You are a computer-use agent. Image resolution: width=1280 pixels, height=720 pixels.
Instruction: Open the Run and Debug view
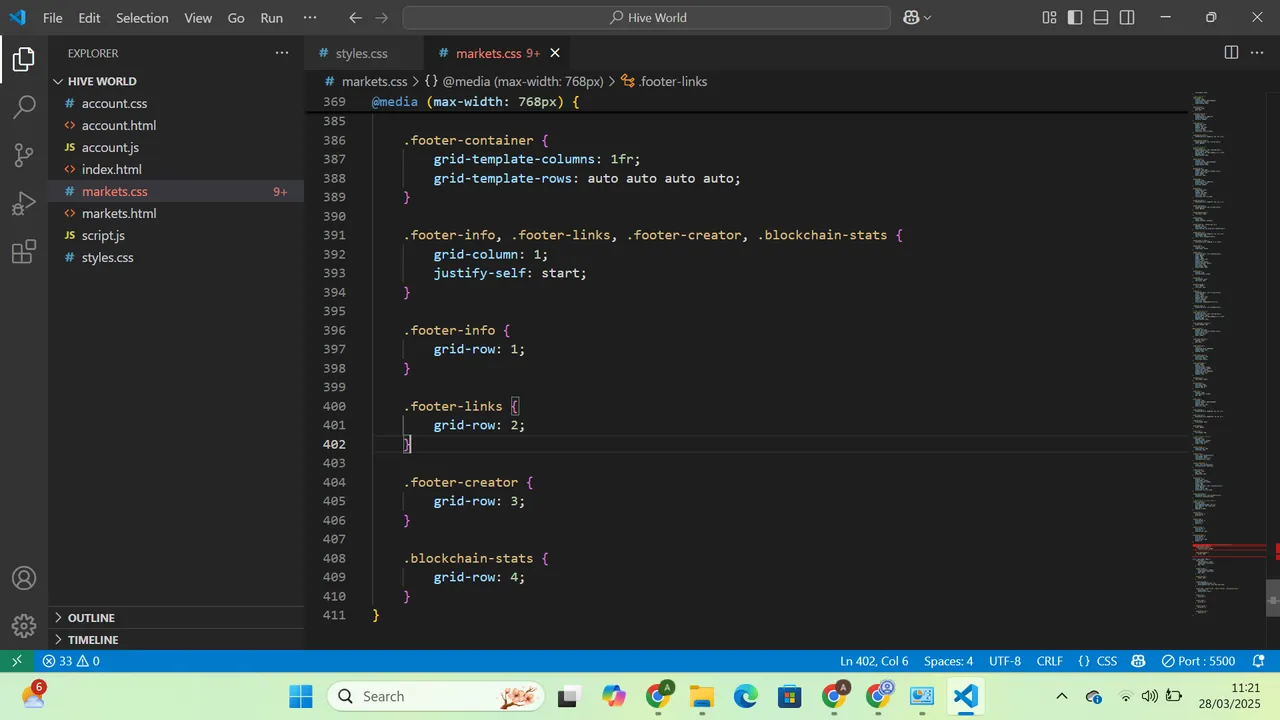[24, 203]
